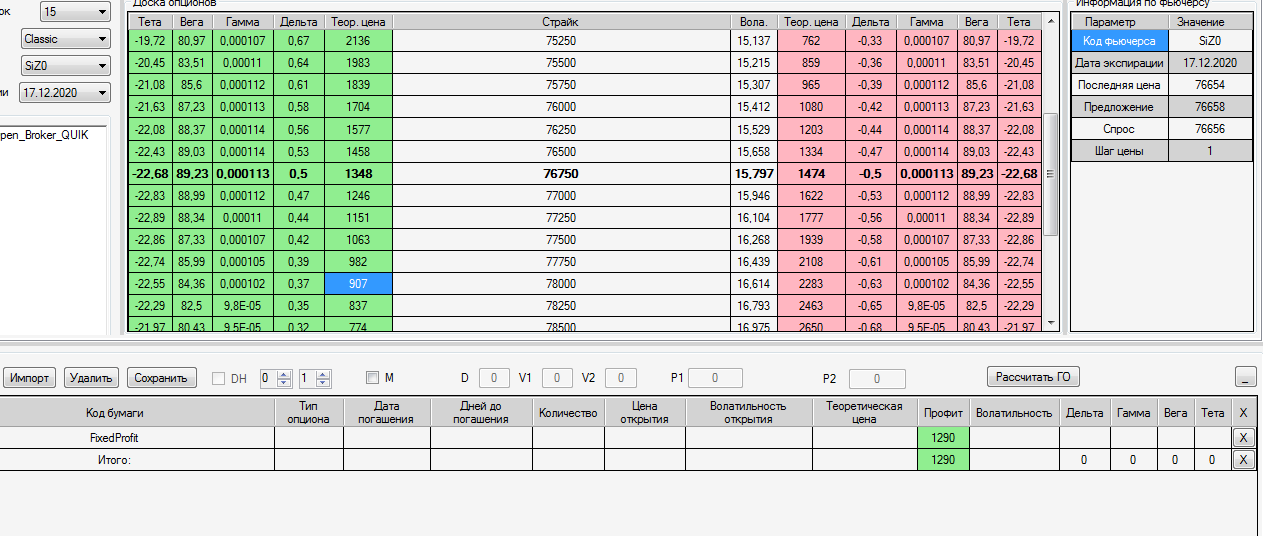Click the Профит column header
This screenshot has height=536, width=1263.
943,412
